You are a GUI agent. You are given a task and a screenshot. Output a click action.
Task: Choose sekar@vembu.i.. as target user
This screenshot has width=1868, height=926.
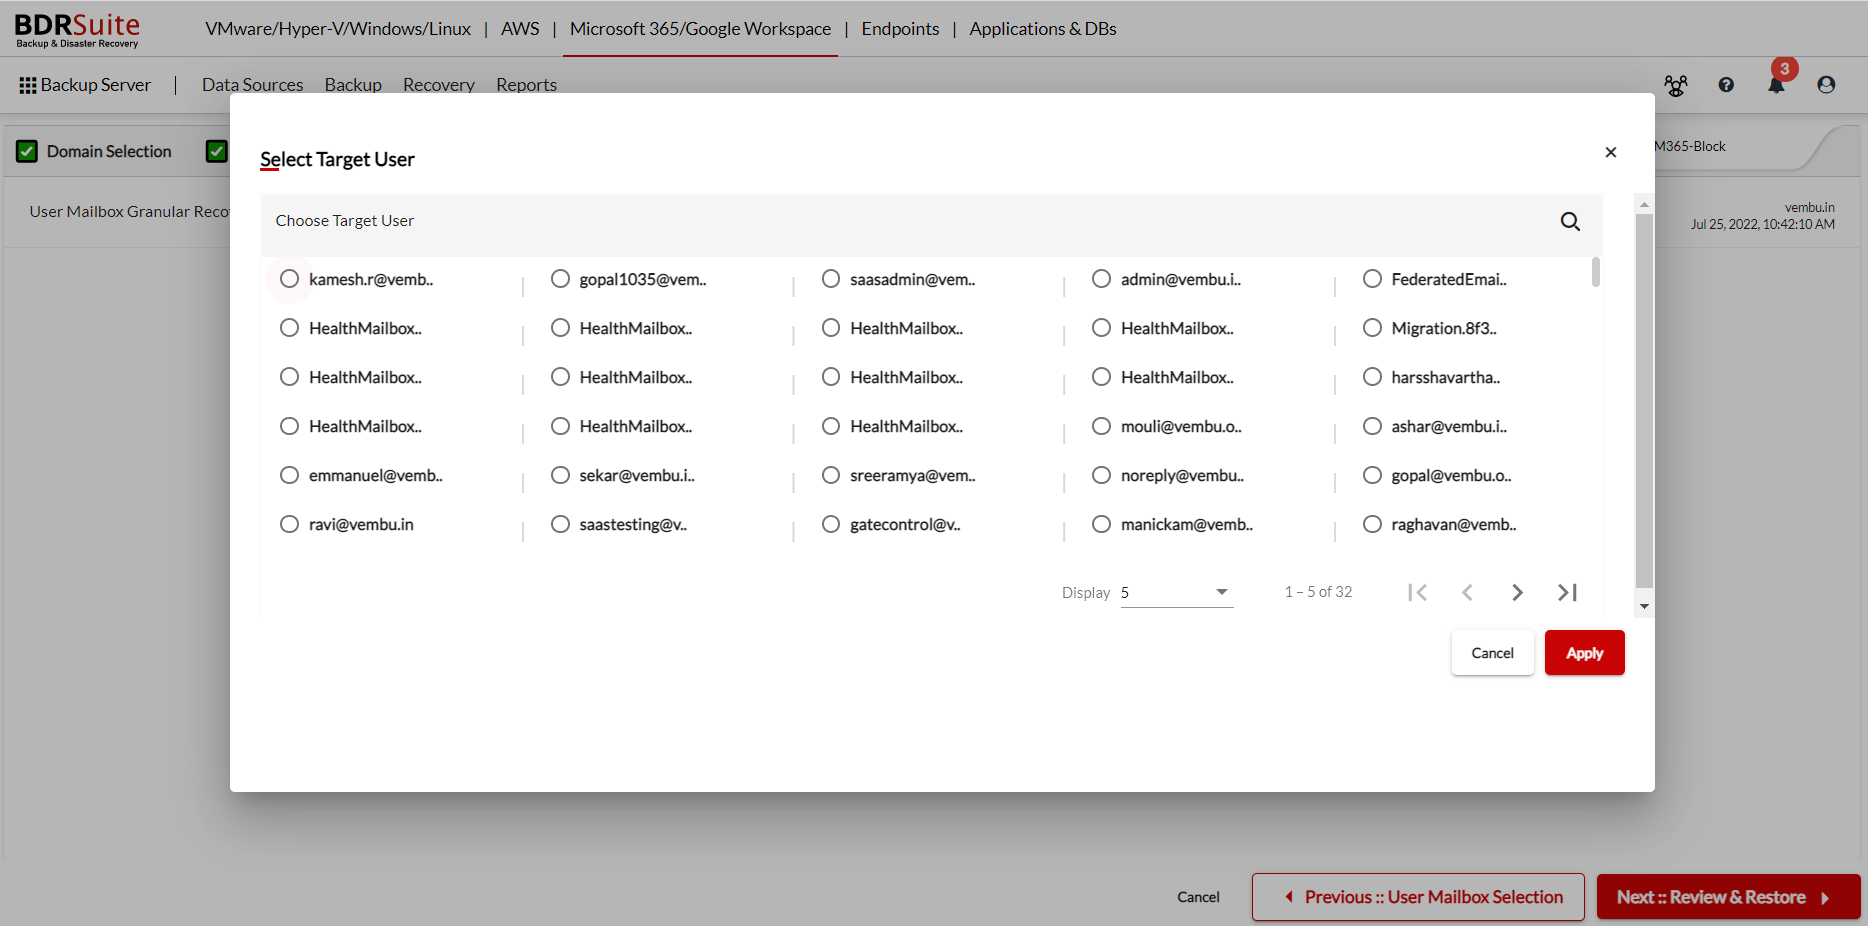click(x=560, y=475)
